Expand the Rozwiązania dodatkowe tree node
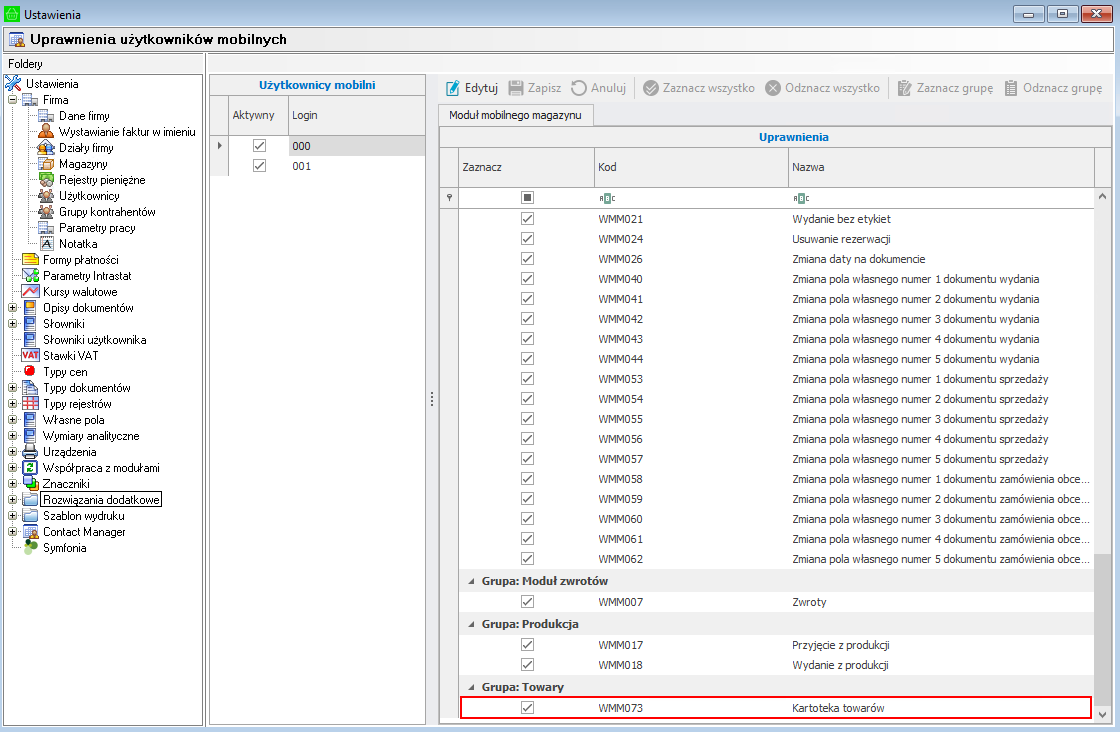 pyautogui.click(x=12, y=500)
